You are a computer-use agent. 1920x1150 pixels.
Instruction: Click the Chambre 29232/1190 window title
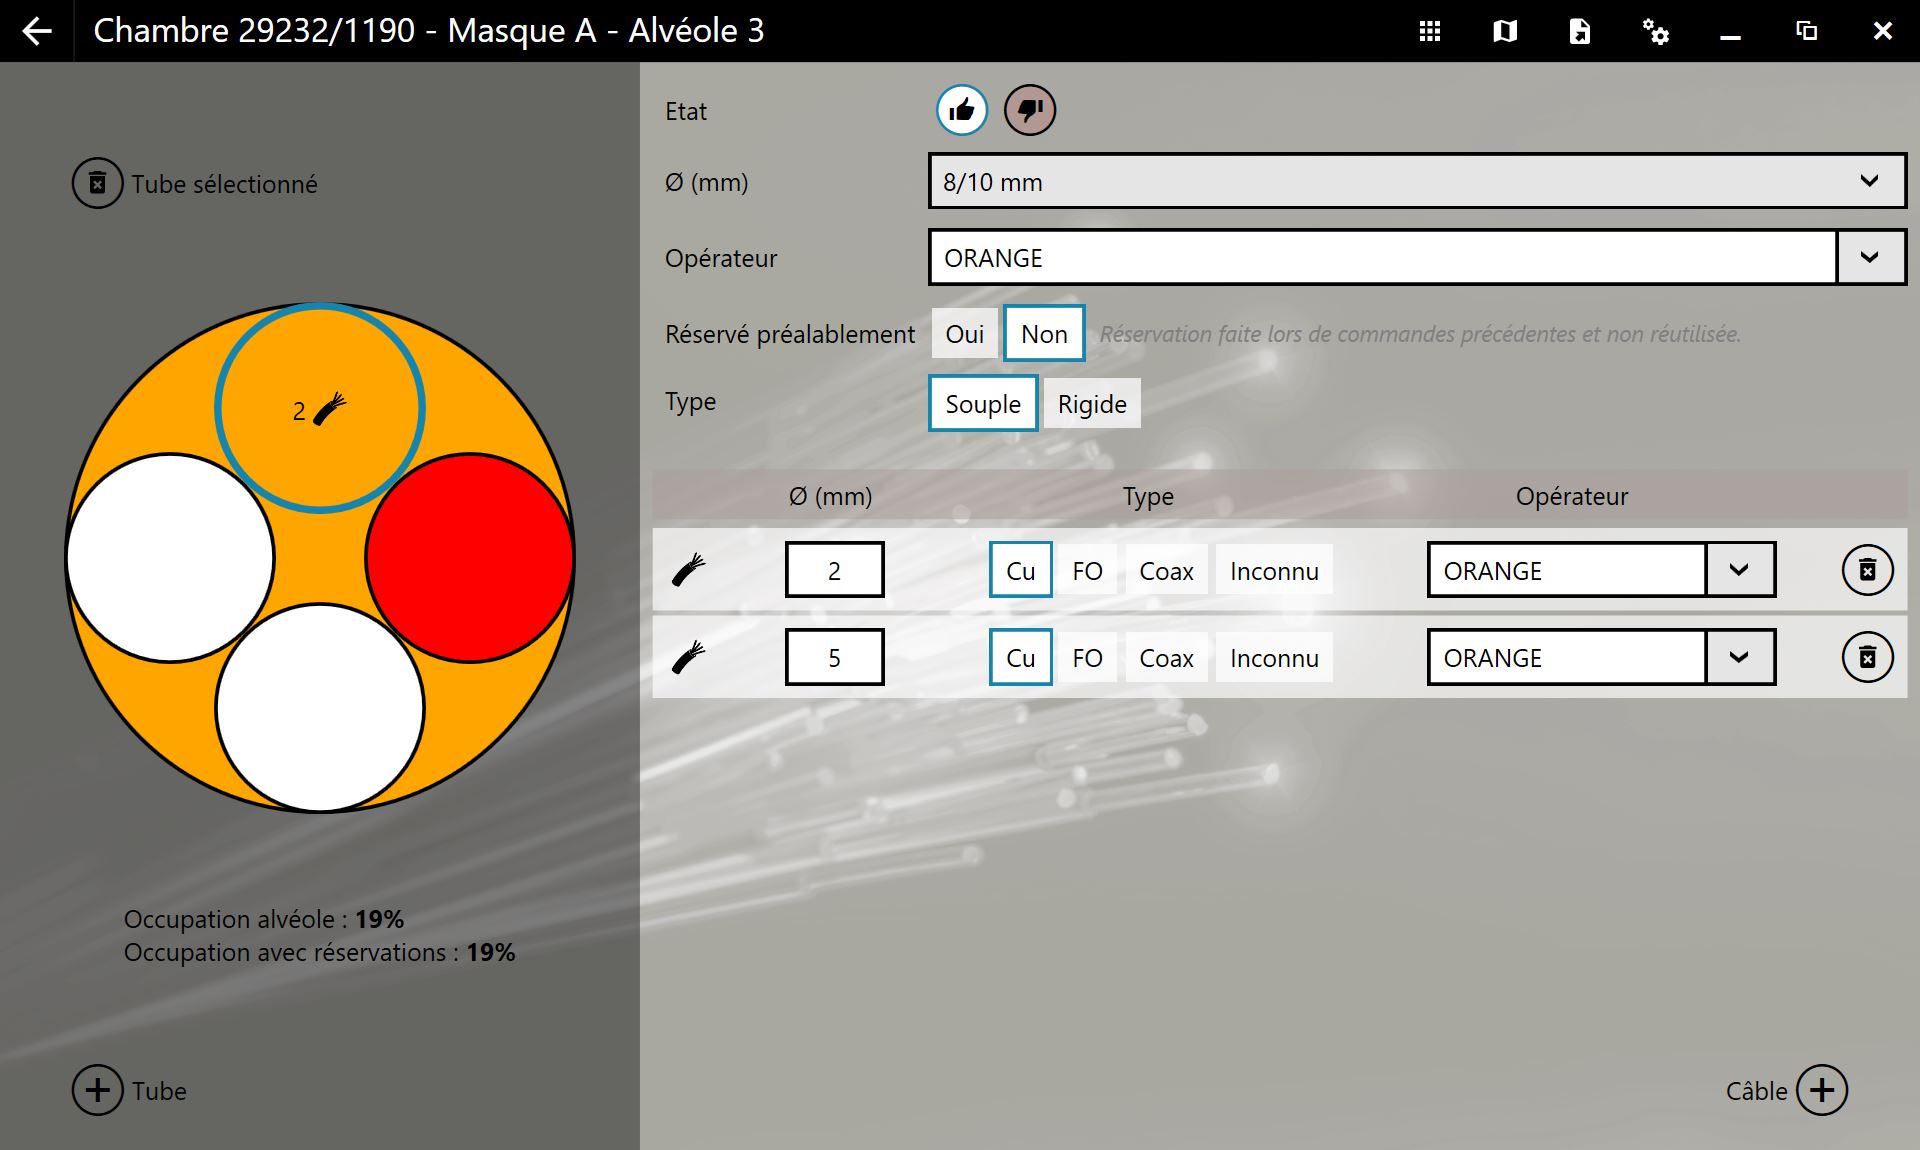click(x=429, y=31)
